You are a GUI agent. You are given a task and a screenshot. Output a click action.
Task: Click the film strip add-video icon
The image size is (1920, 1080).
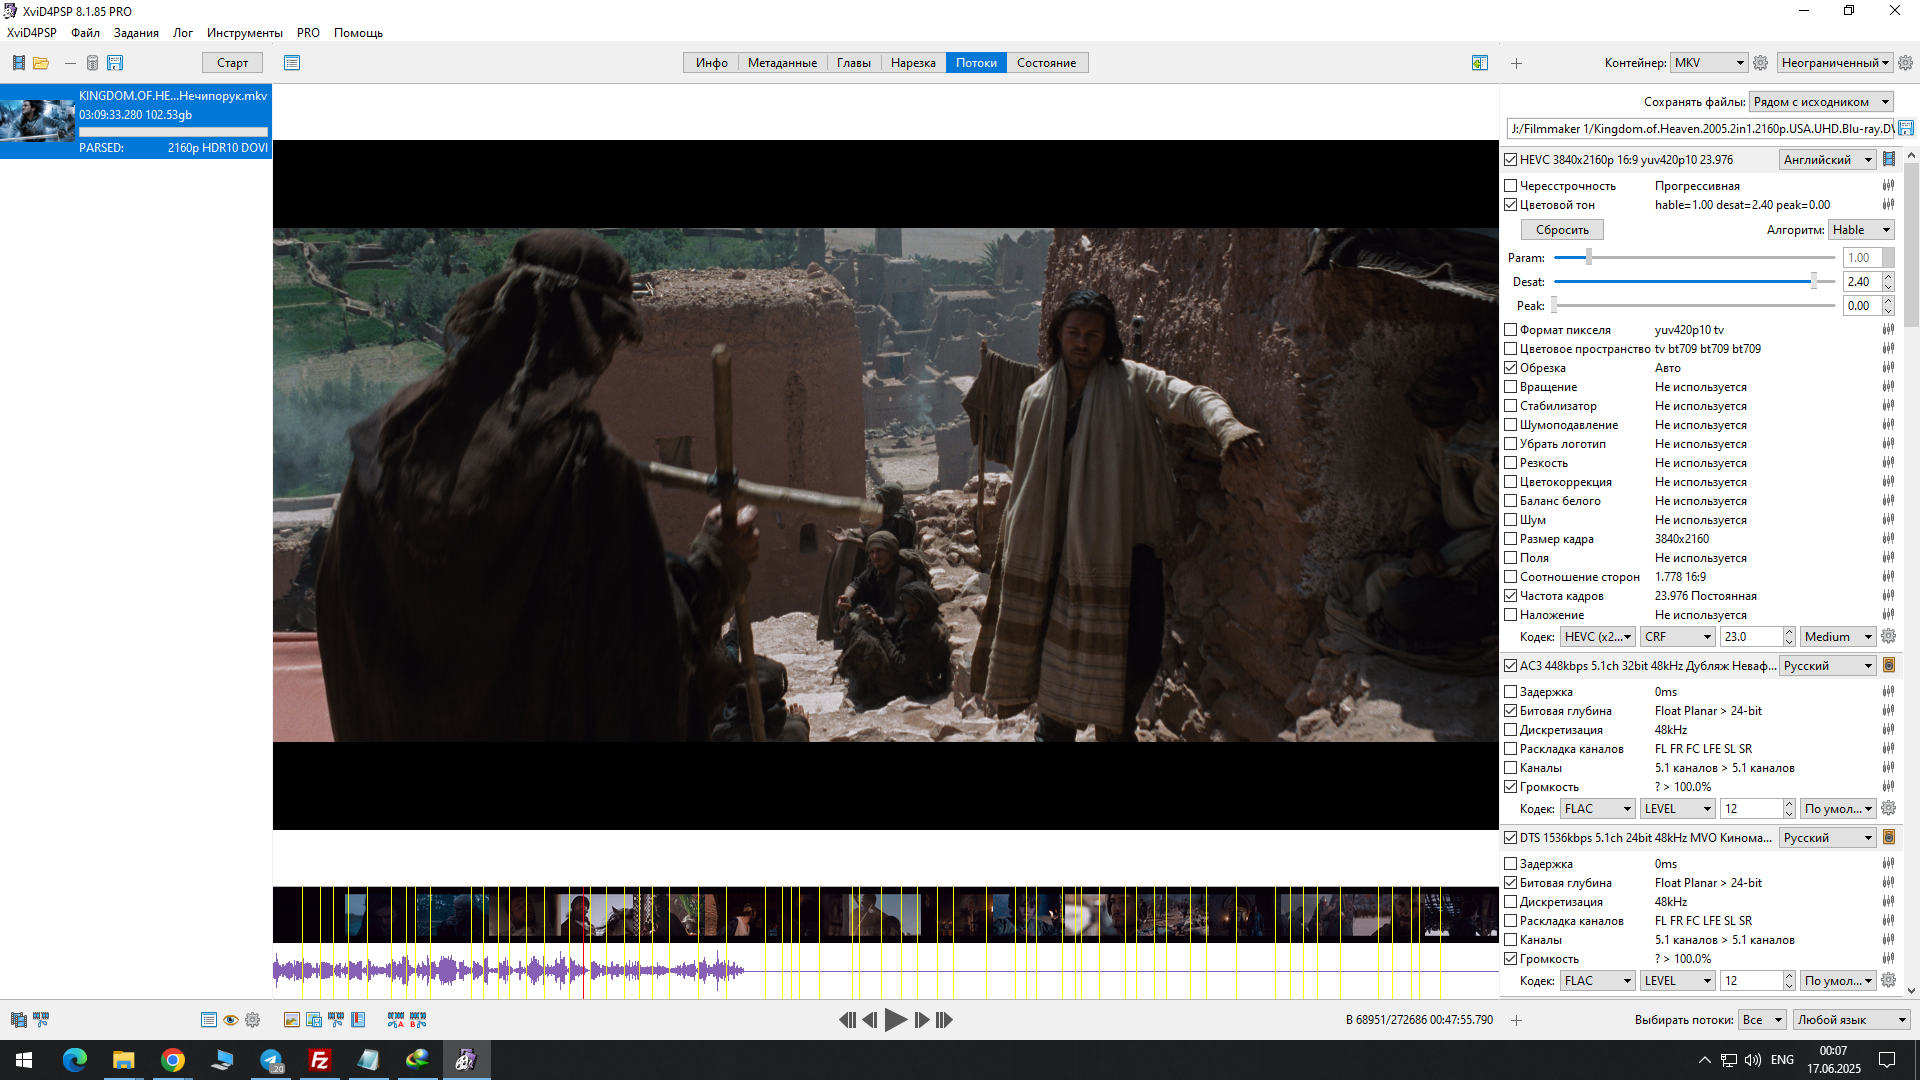[18, 63]
